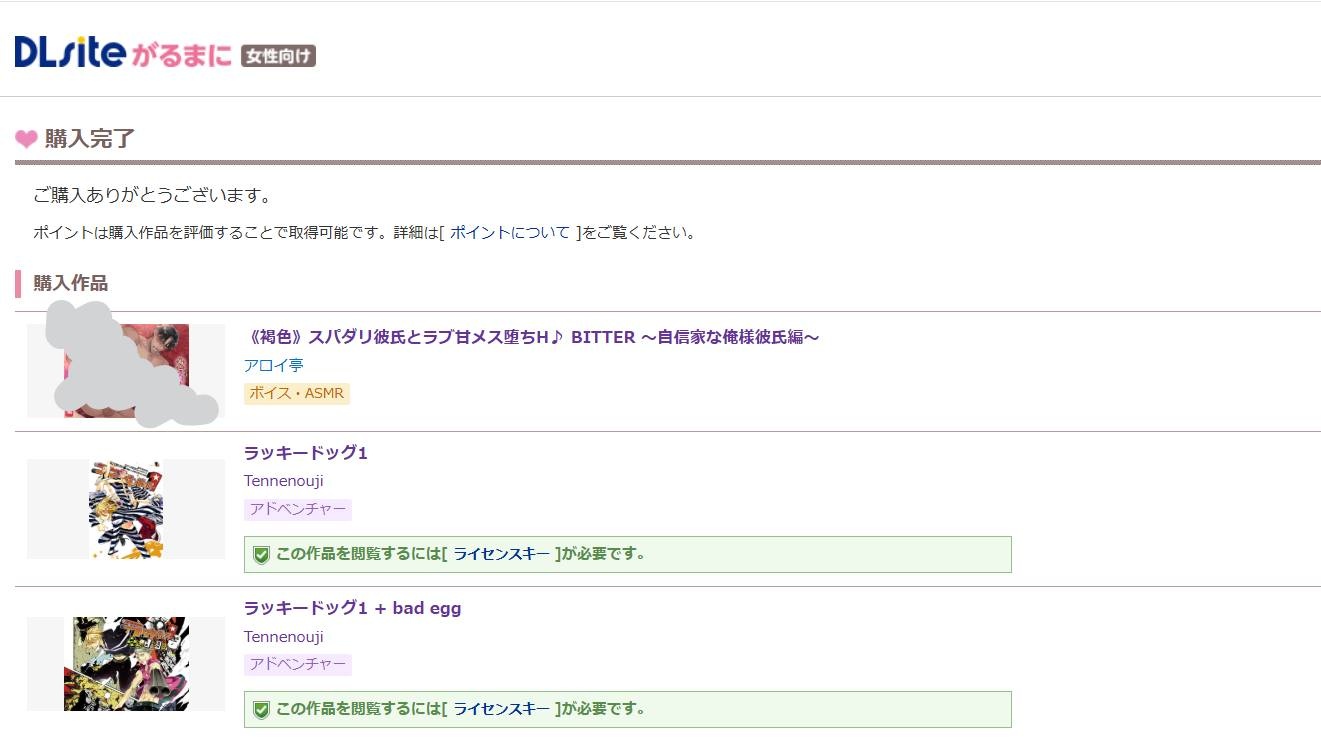Open the ラッキードッグ1 title link

click(305, 453)
